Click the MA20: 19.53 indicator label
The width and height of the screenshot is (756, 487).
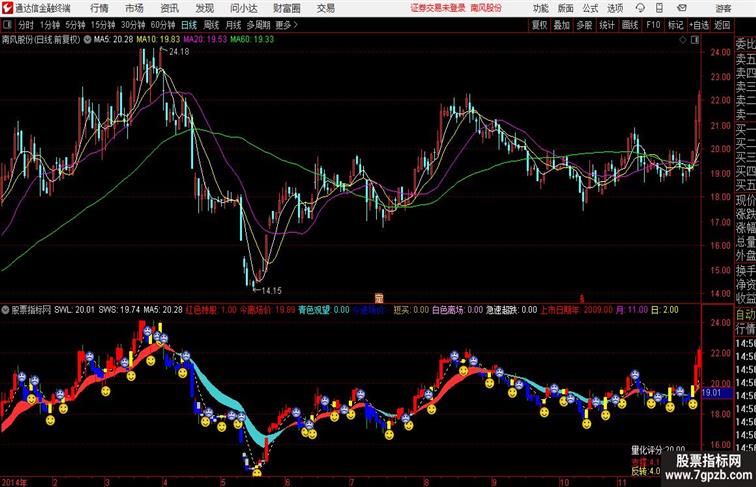[x=204, y=40]
